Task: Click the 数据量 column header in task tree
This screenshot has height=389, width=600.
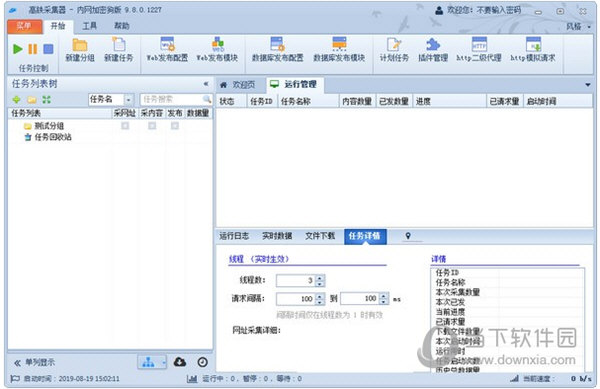Action: click(198, 113)
